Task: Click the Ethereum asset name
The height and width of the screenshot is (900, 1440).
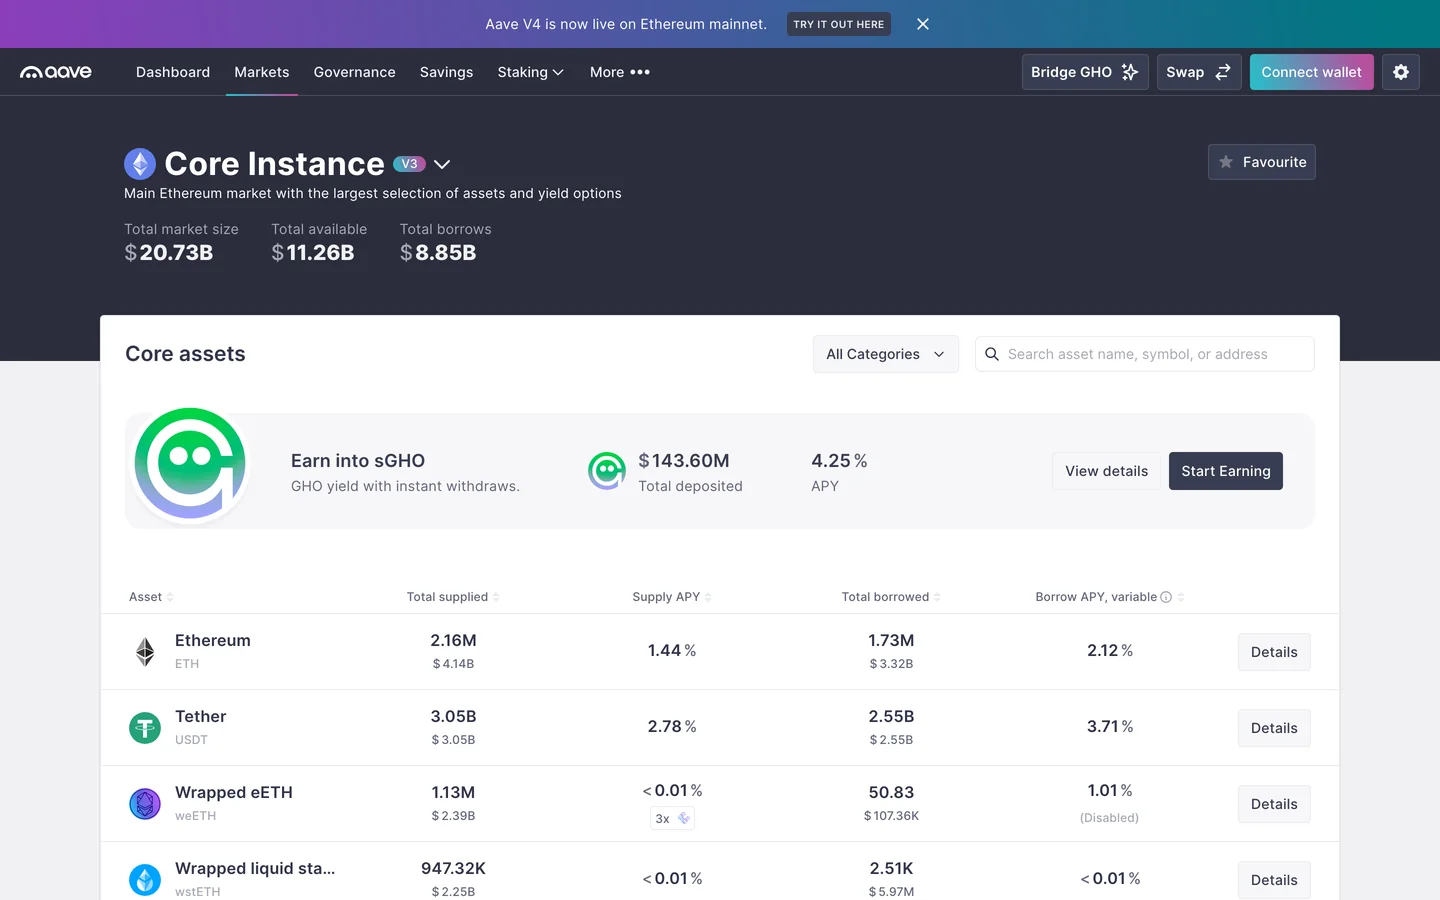Action: (213, 640)
